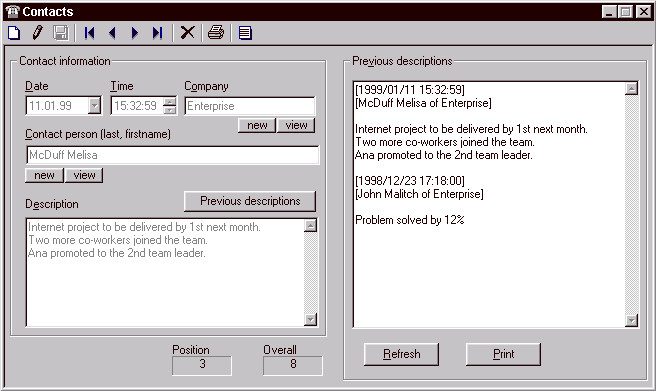
Task: Decrease the Time with the down spinner
Action: click(x=170, y=110)
